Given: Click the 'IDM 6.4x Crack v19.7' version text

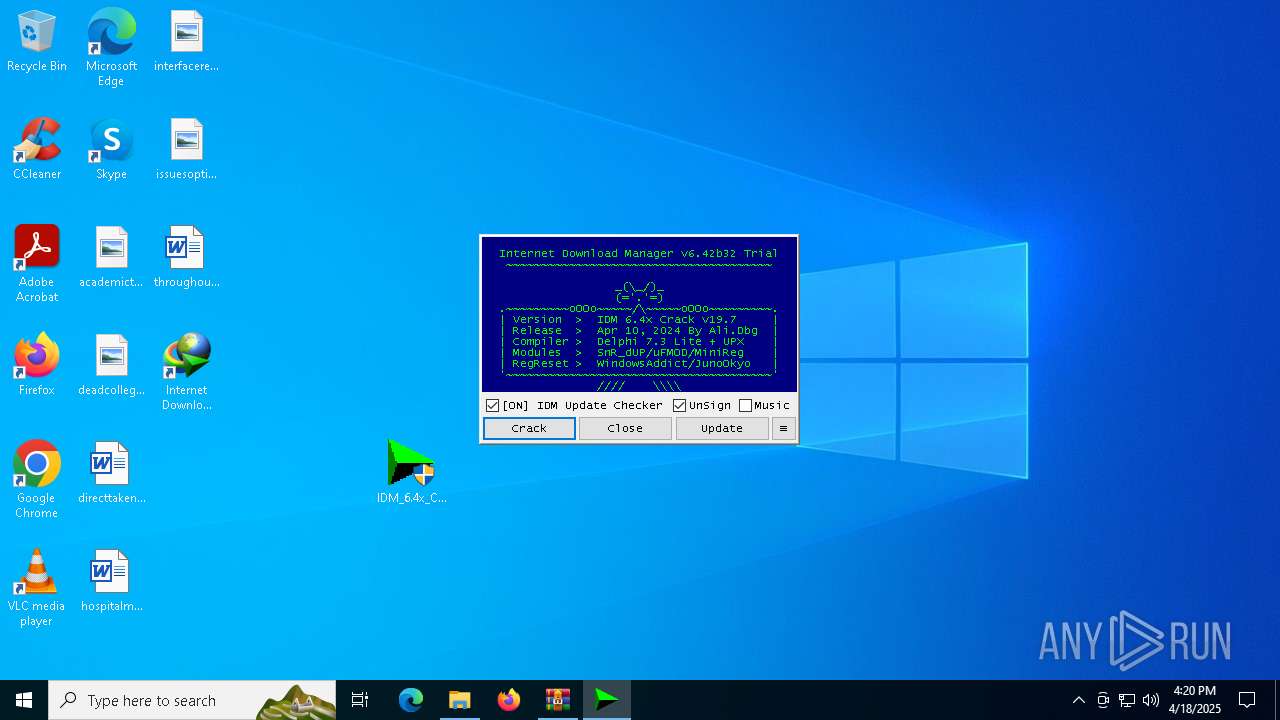Looking at the screenshot, I should (666, 320).
